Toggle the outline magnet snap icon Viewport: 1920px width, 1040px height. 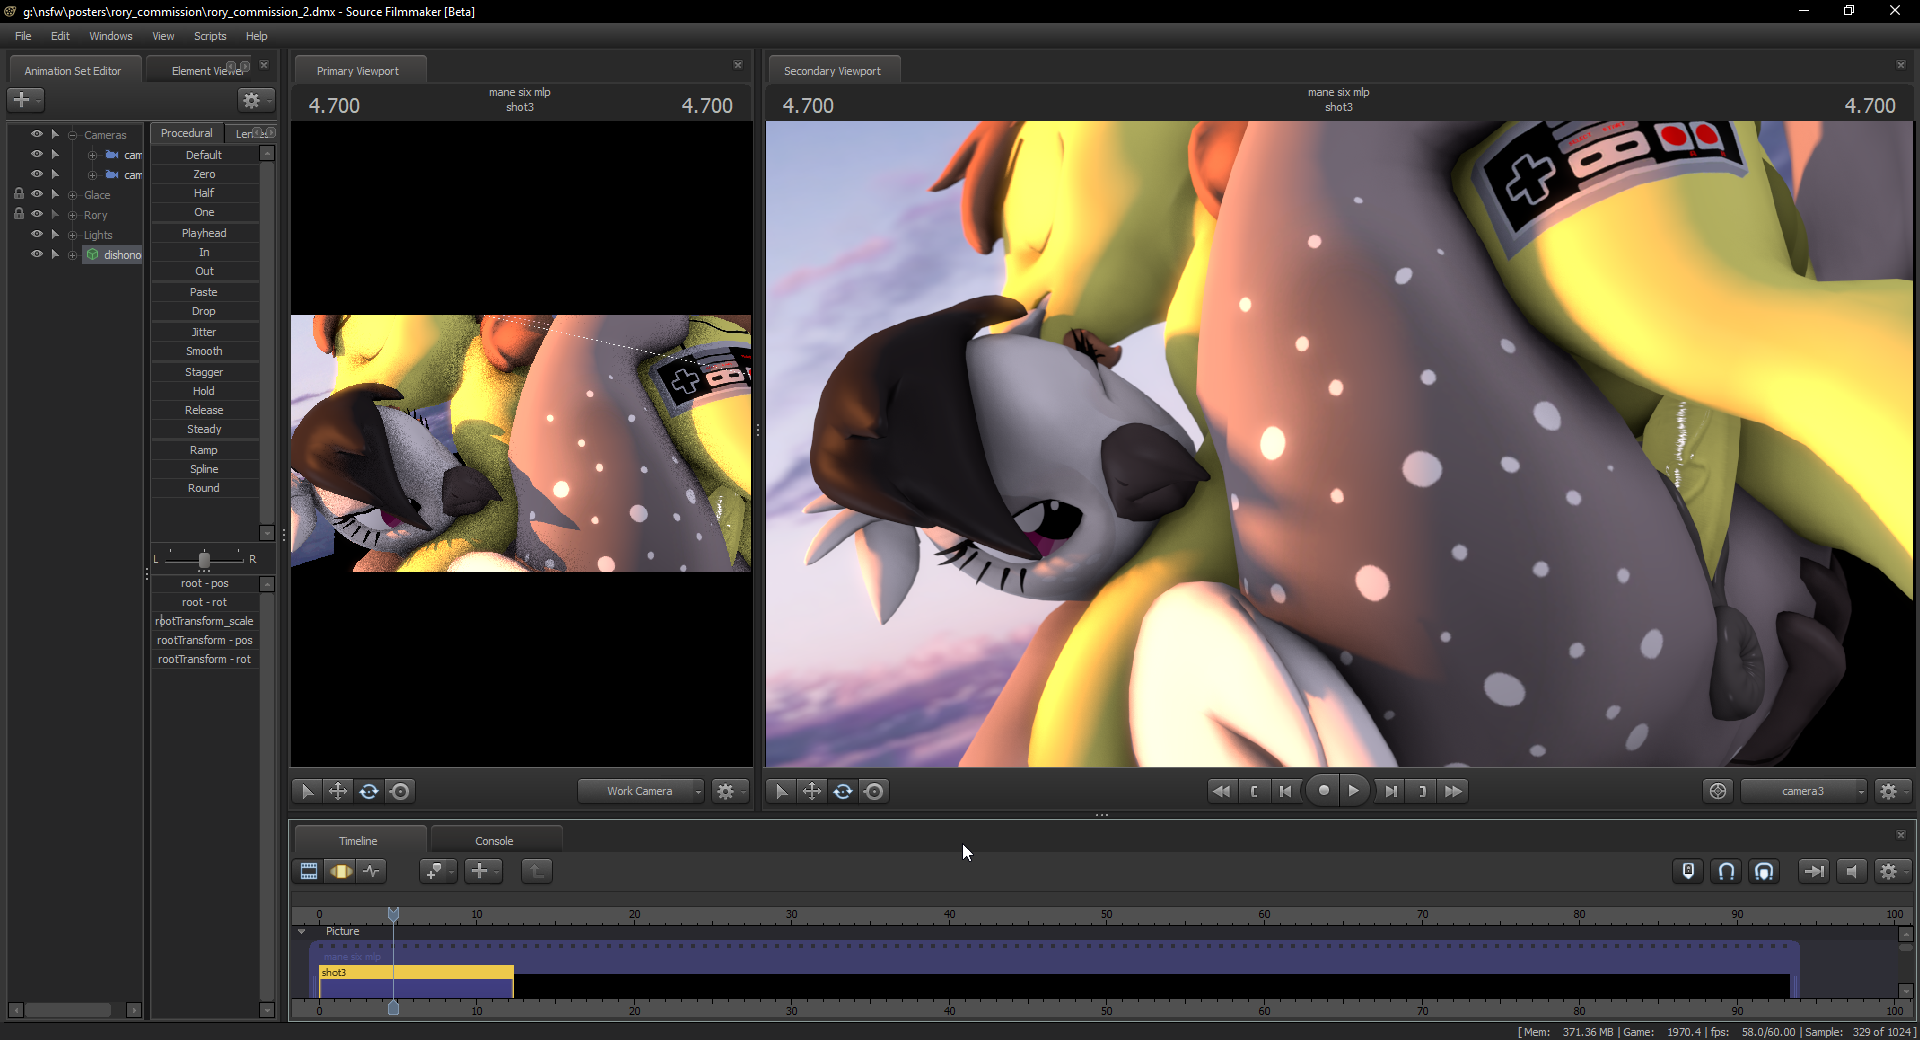(x=1726, y=871)
